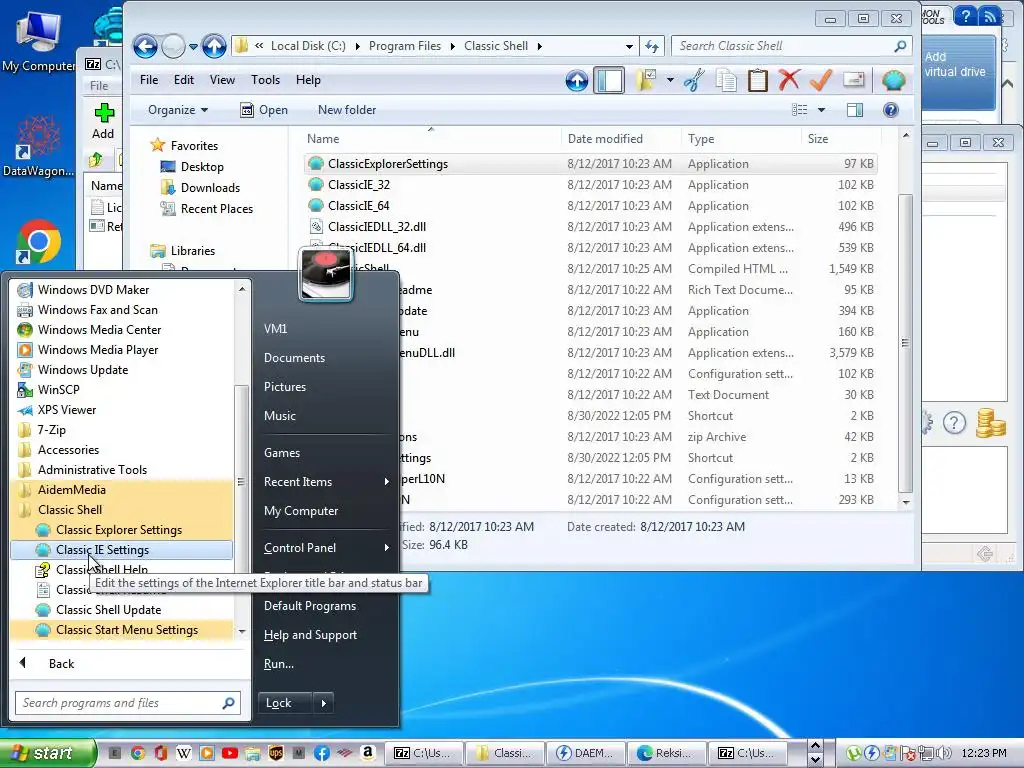This screenshot has height=768, width=1024.
Task: Click the Start button
Action: point(48,753)
